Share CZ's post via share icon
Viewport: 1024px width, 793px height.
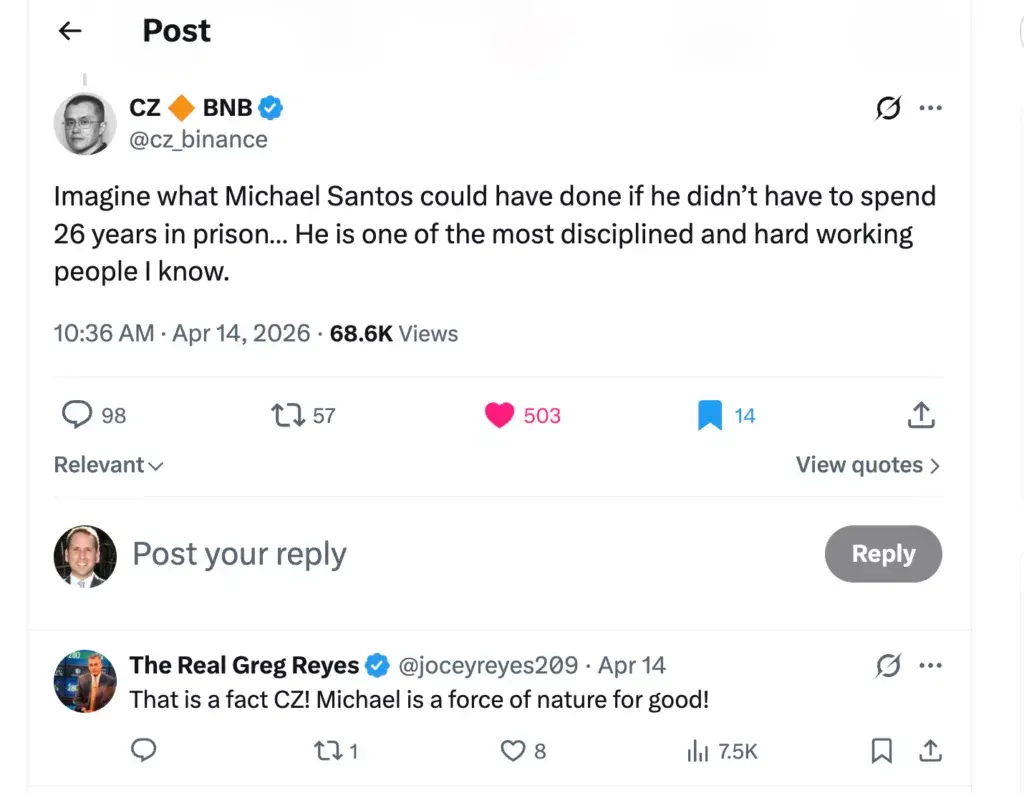[921, 414]
